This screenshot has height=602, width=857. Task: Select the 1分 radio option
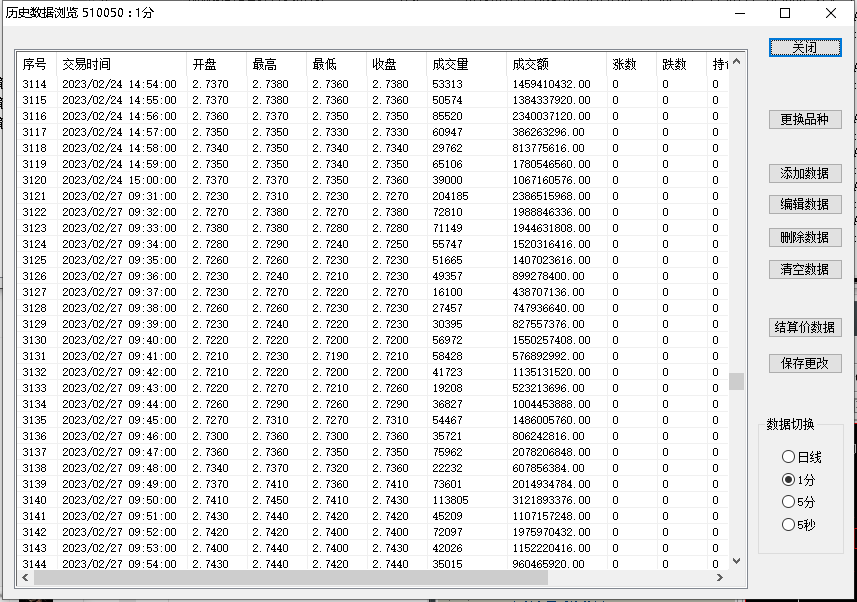coord(789,480)
